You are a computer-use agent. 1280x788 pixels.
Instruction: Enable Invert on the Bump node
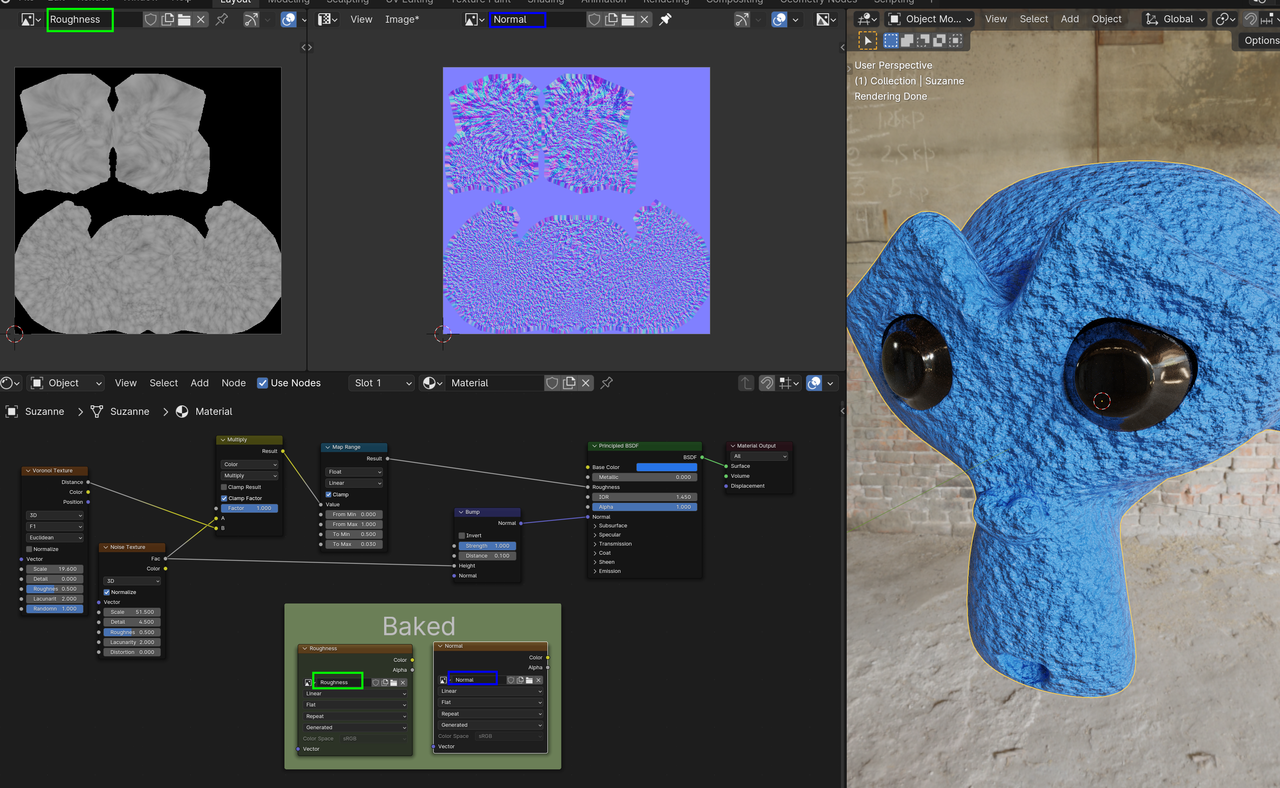pyautogui.click(x=462, y=535)
